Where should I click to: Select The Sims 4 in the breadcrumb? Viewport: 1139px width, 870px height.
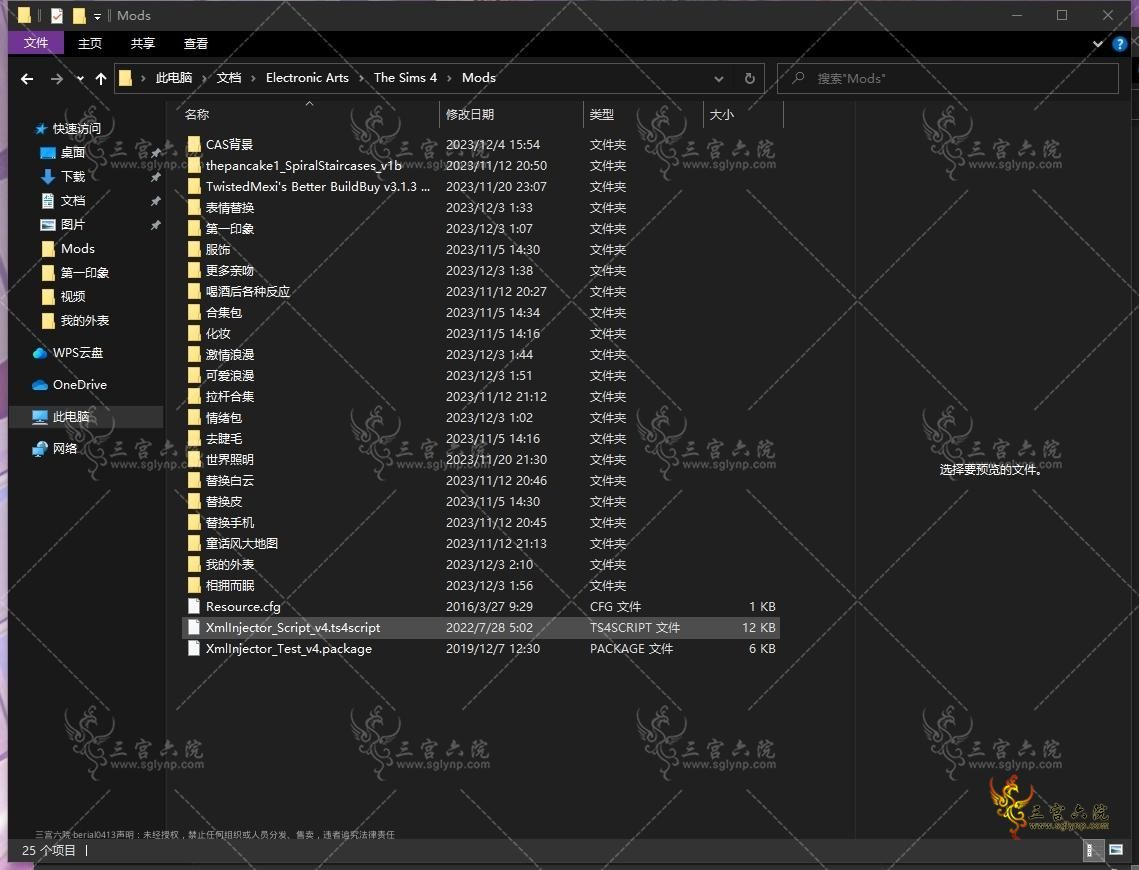405,78
